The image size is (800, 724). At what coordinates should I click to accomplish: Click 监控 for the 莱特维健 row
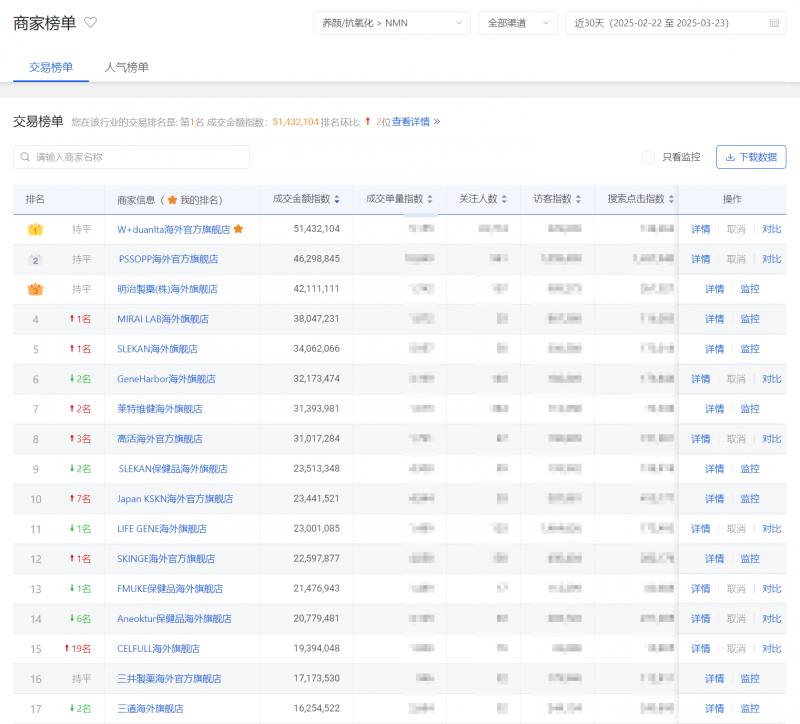[750, 409]
